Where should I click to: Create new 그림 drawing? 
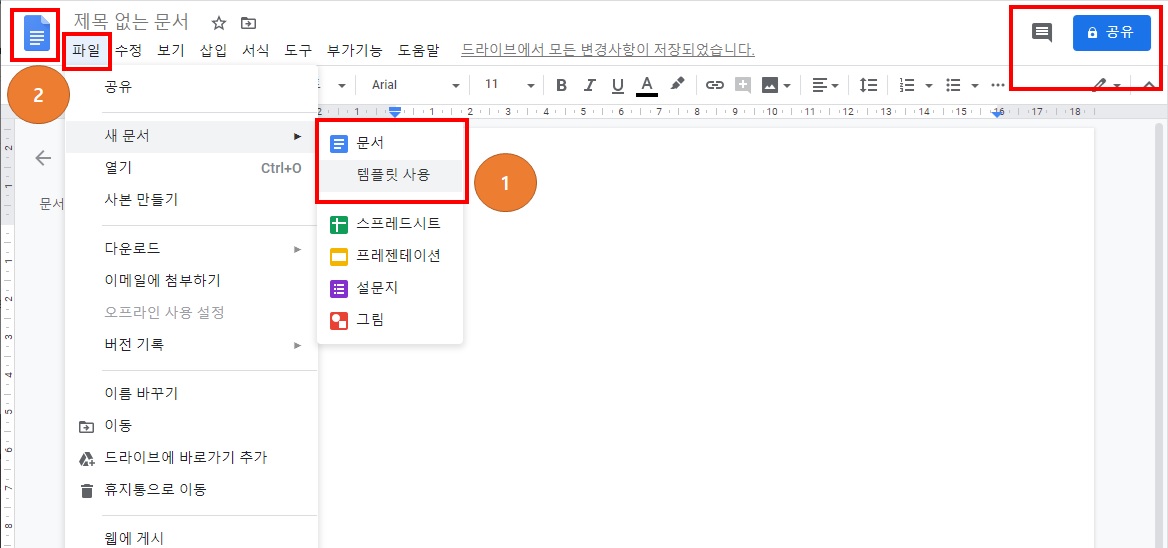[390, 320]
